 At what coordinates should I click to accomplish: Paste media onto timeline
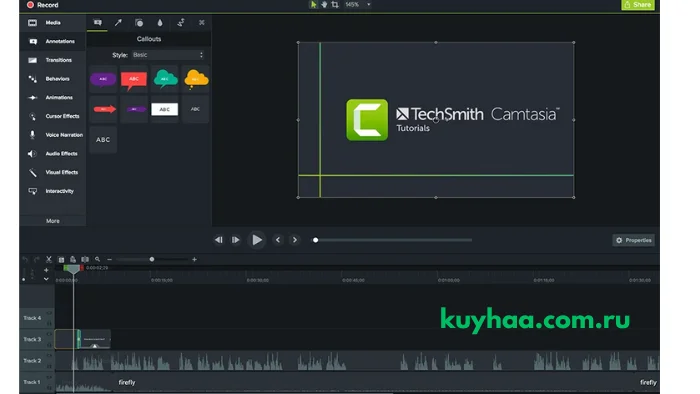click(x=73, y=259)
